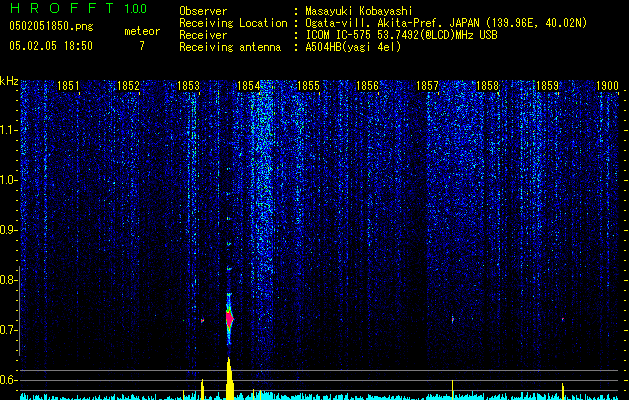Click the 1.1 kHz axis label

[x=9, y=130]
